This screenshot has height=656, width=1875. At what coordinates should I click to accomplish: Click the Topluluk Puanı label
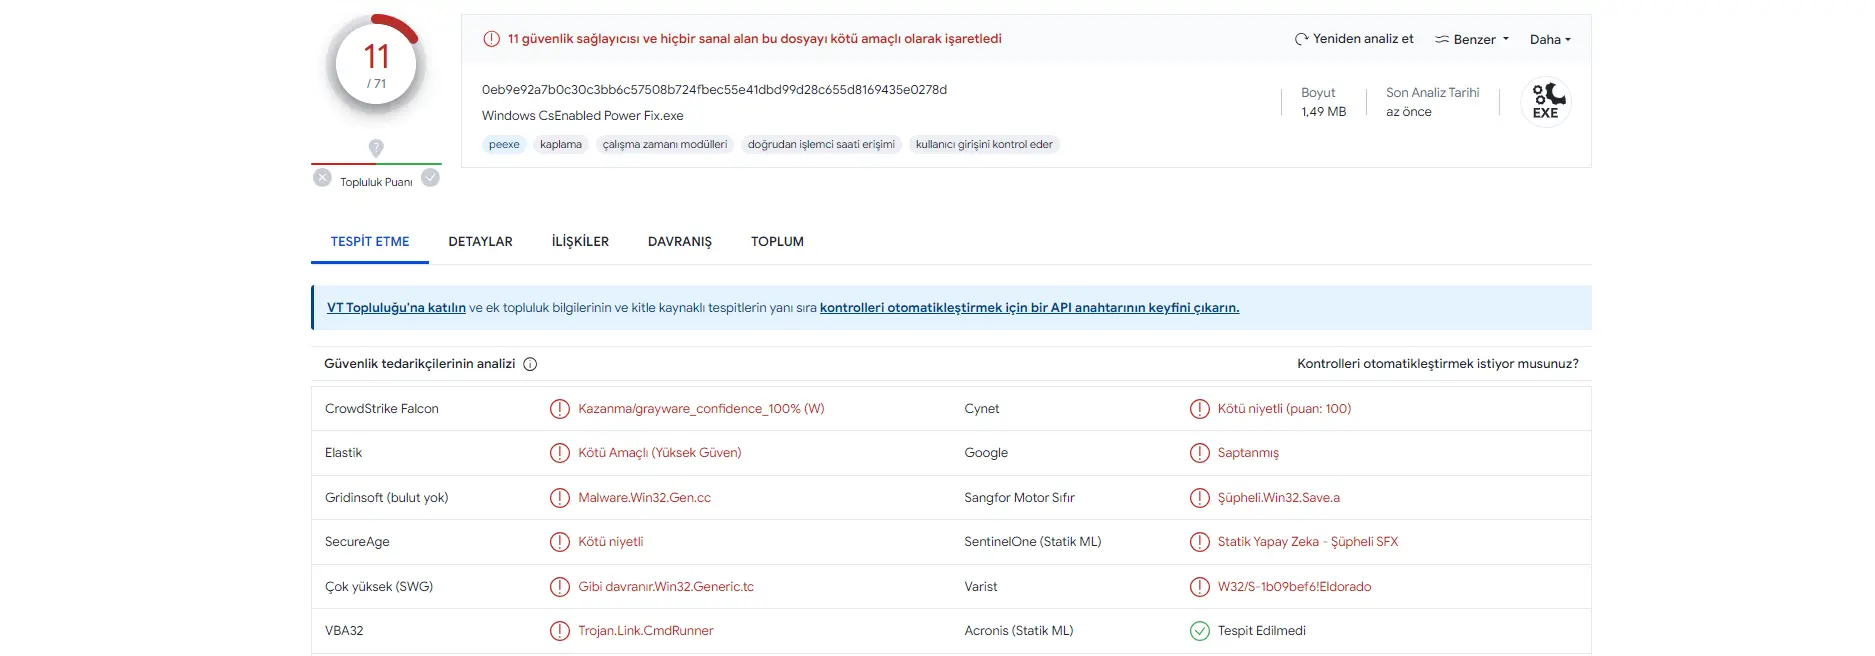pyautogui.click(x=376, y=182)
